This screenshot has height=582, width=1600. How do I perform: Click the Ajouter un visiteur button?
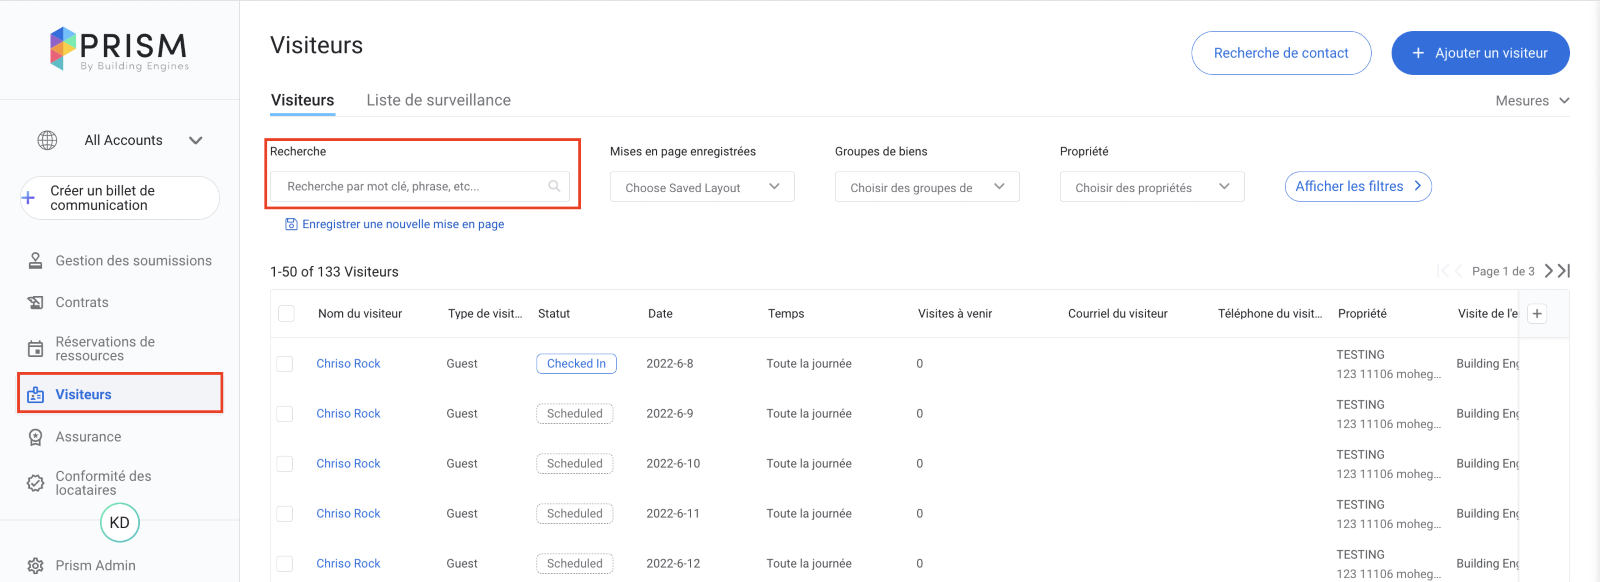point(1480,53)
